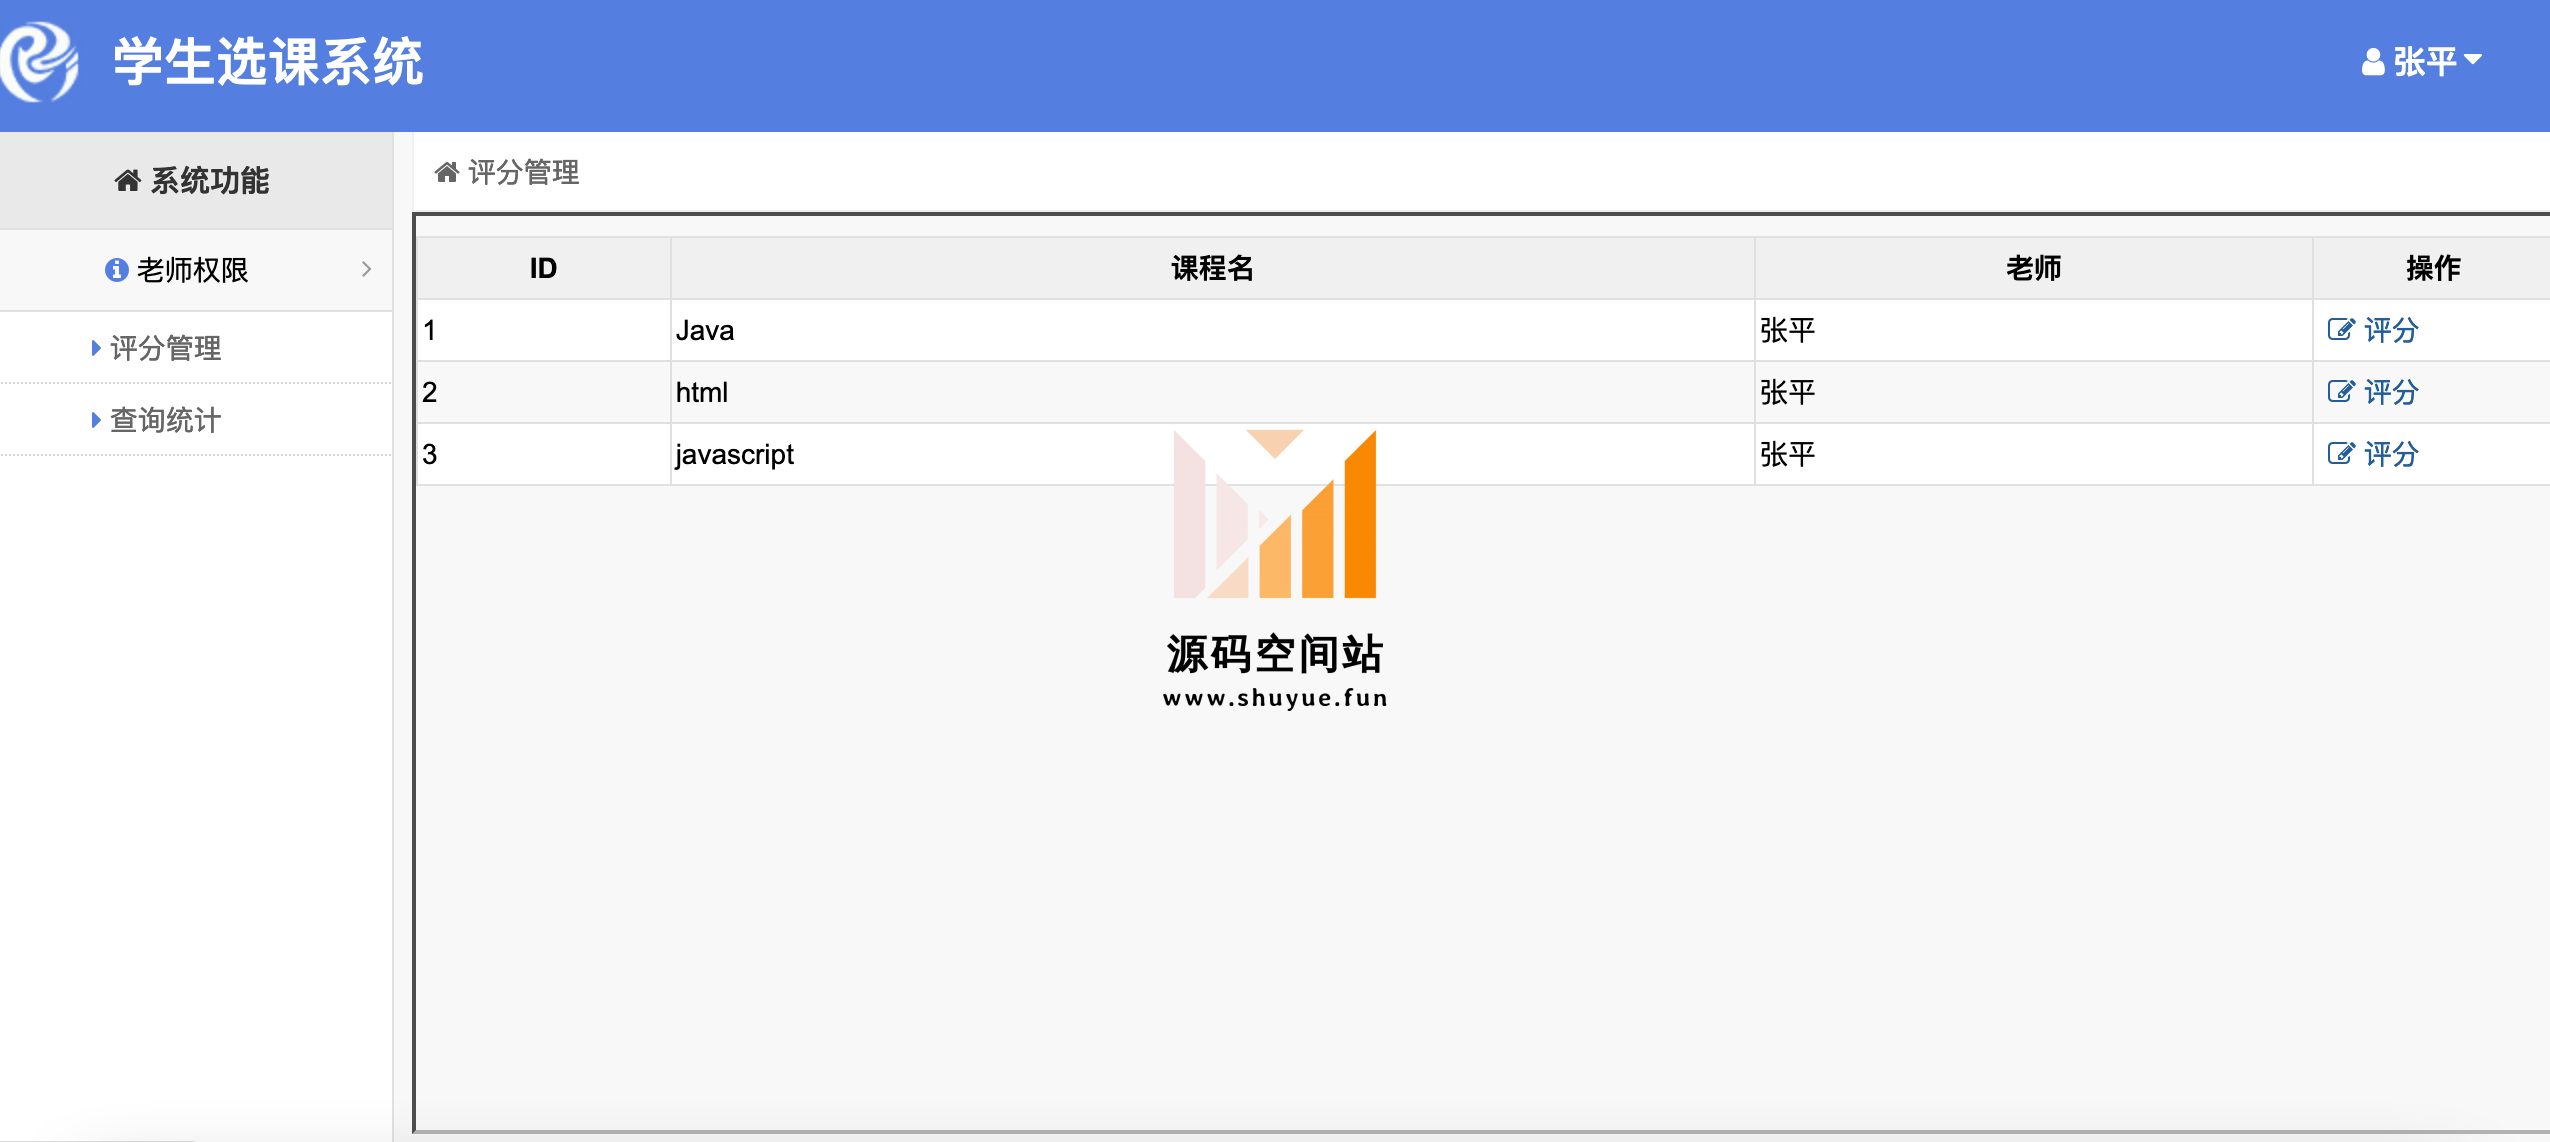Click the info icon beside 老师权限
Viewport: 2550px width, 1142px height.
click(x=116, y=269)
